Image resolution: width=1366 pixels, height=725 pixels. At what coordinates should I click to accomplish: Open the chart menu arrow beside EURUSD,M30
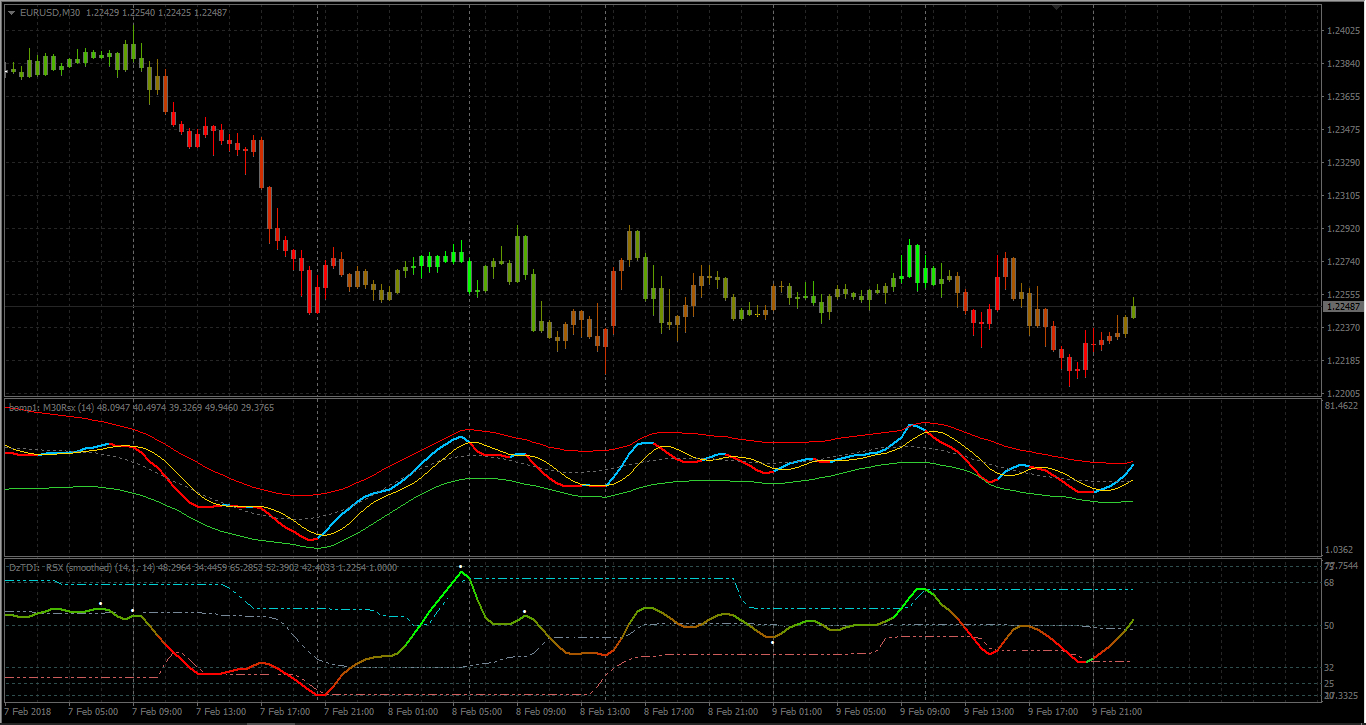11,12
